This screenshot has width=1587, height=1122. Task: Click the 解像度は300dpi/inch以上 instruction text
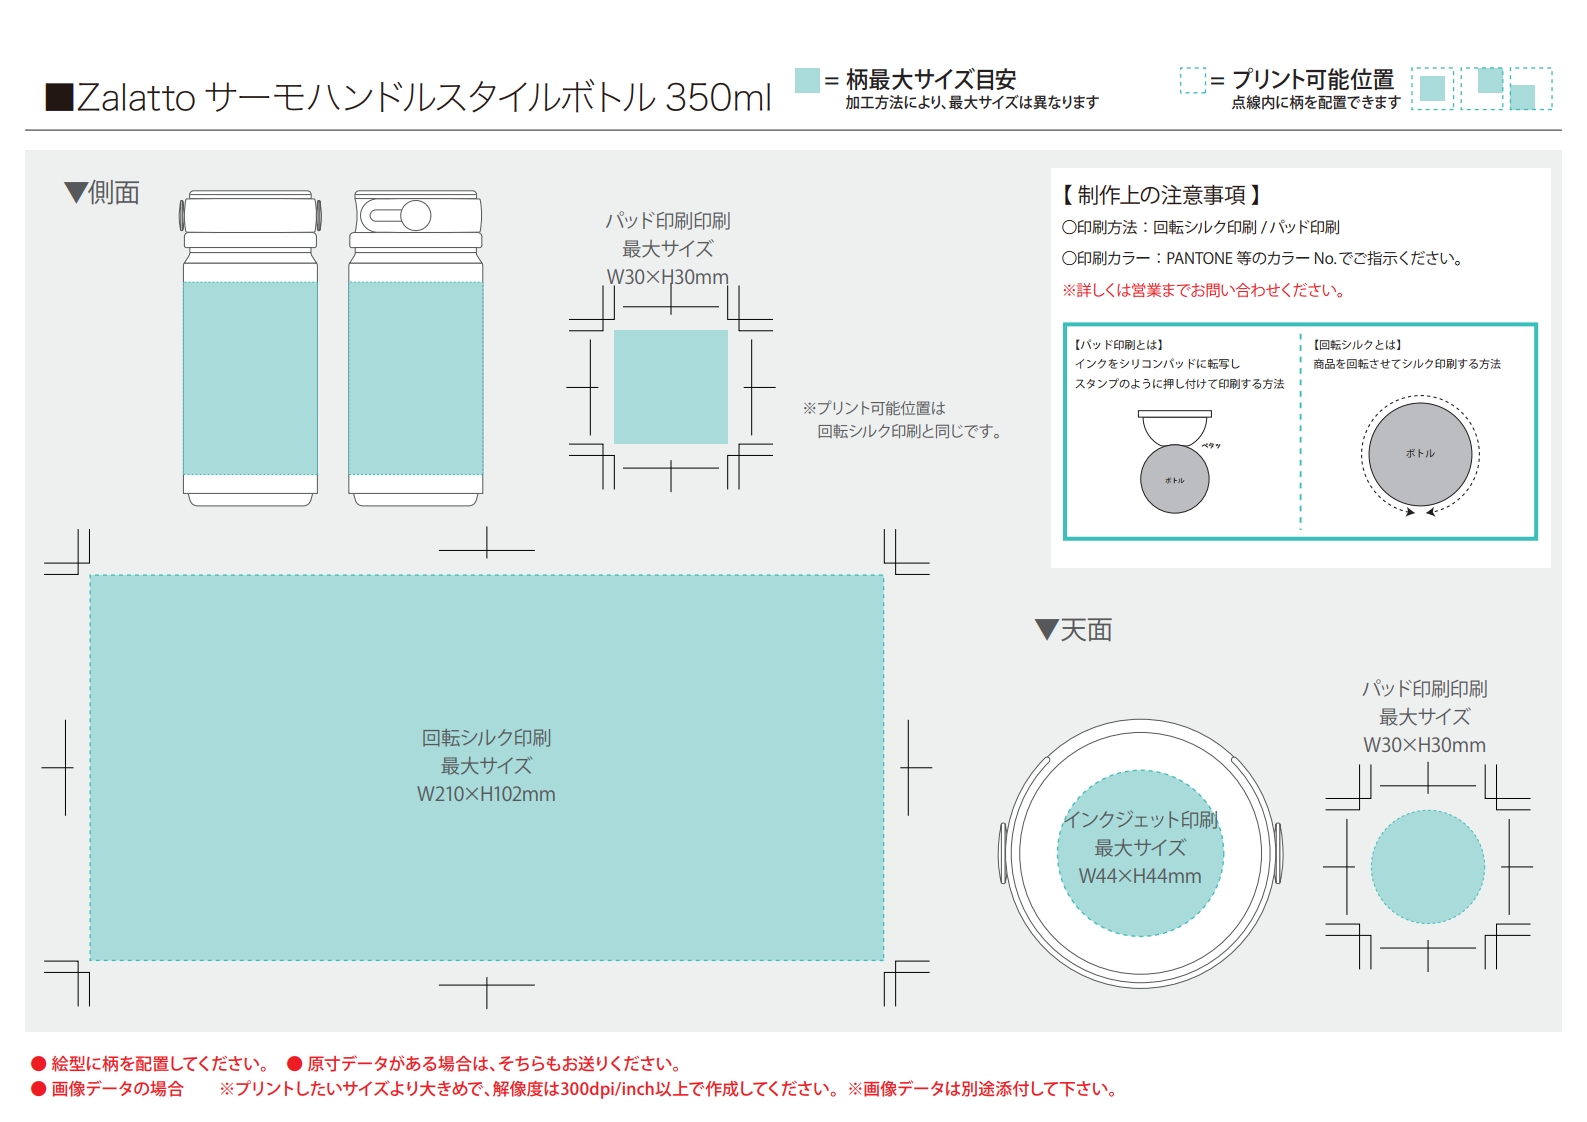[530, 1088]
